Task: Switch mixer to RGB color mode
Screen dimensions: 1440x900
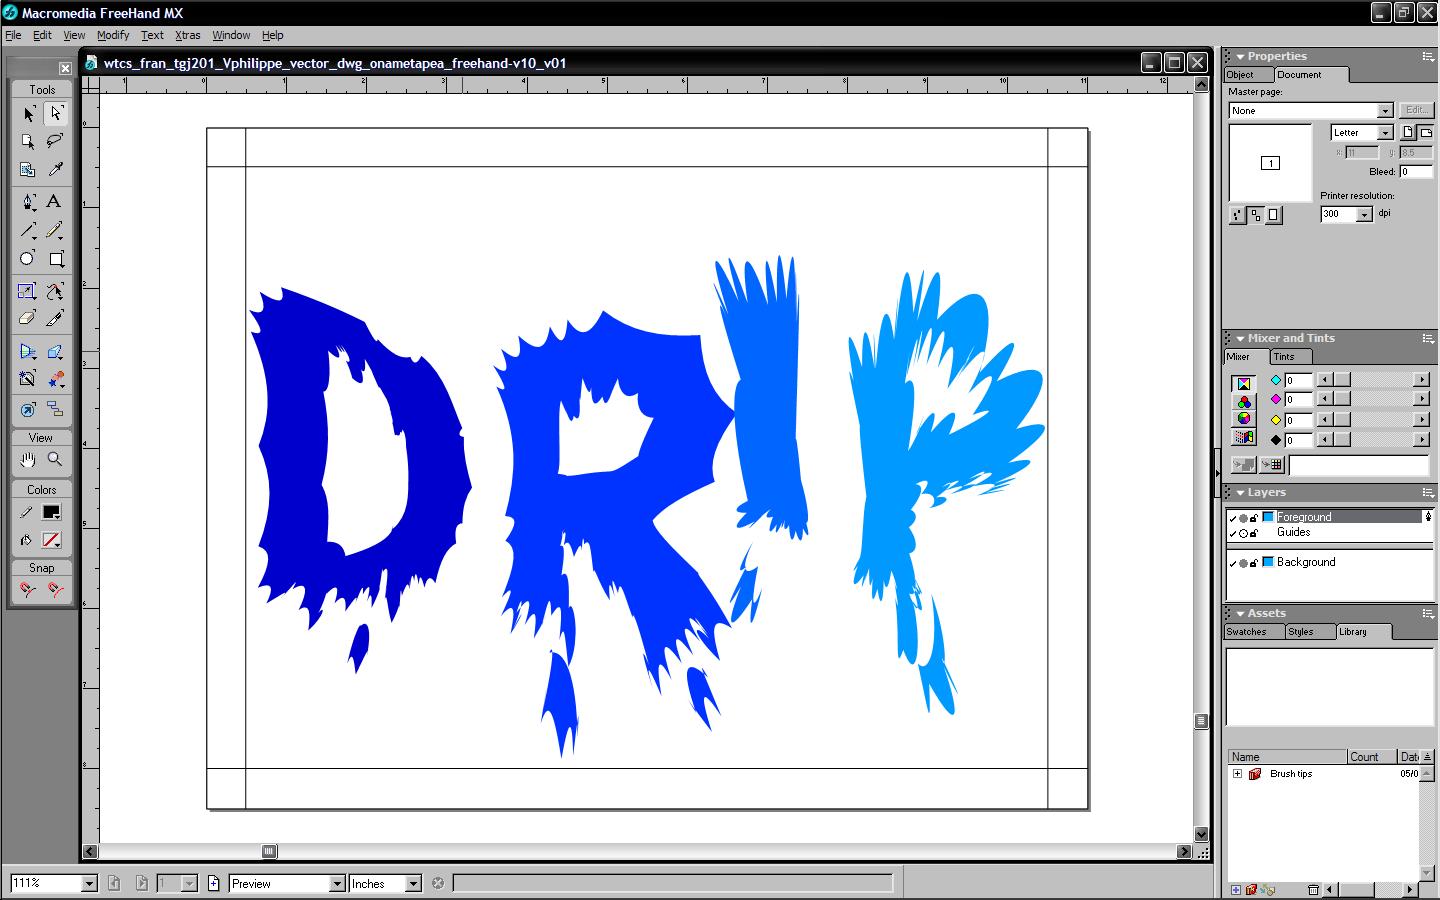Action: pos(1244,402)
